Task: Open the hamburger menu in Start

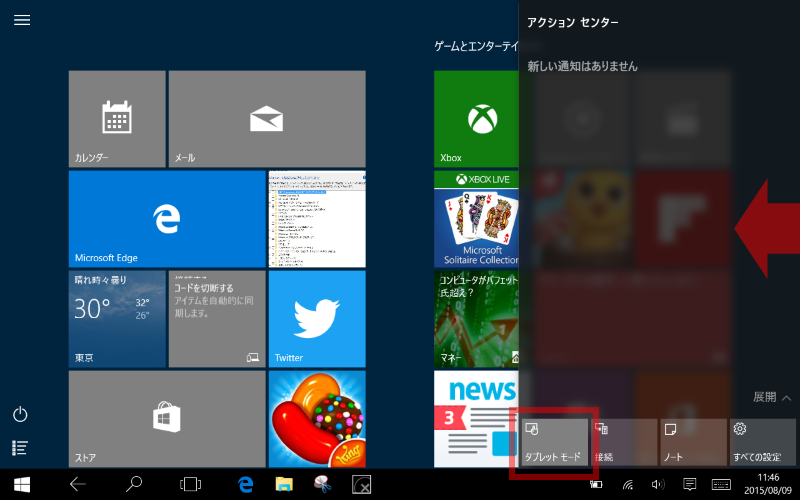Action: pos(22,20)
